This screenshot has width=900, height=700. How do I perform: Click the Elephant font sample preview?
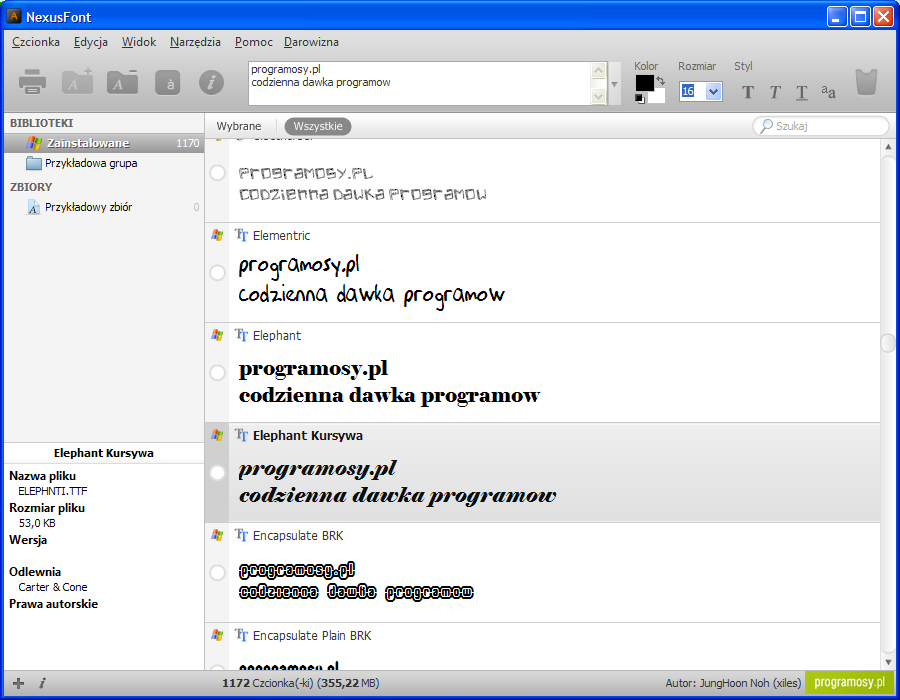[x=389, y=382]
